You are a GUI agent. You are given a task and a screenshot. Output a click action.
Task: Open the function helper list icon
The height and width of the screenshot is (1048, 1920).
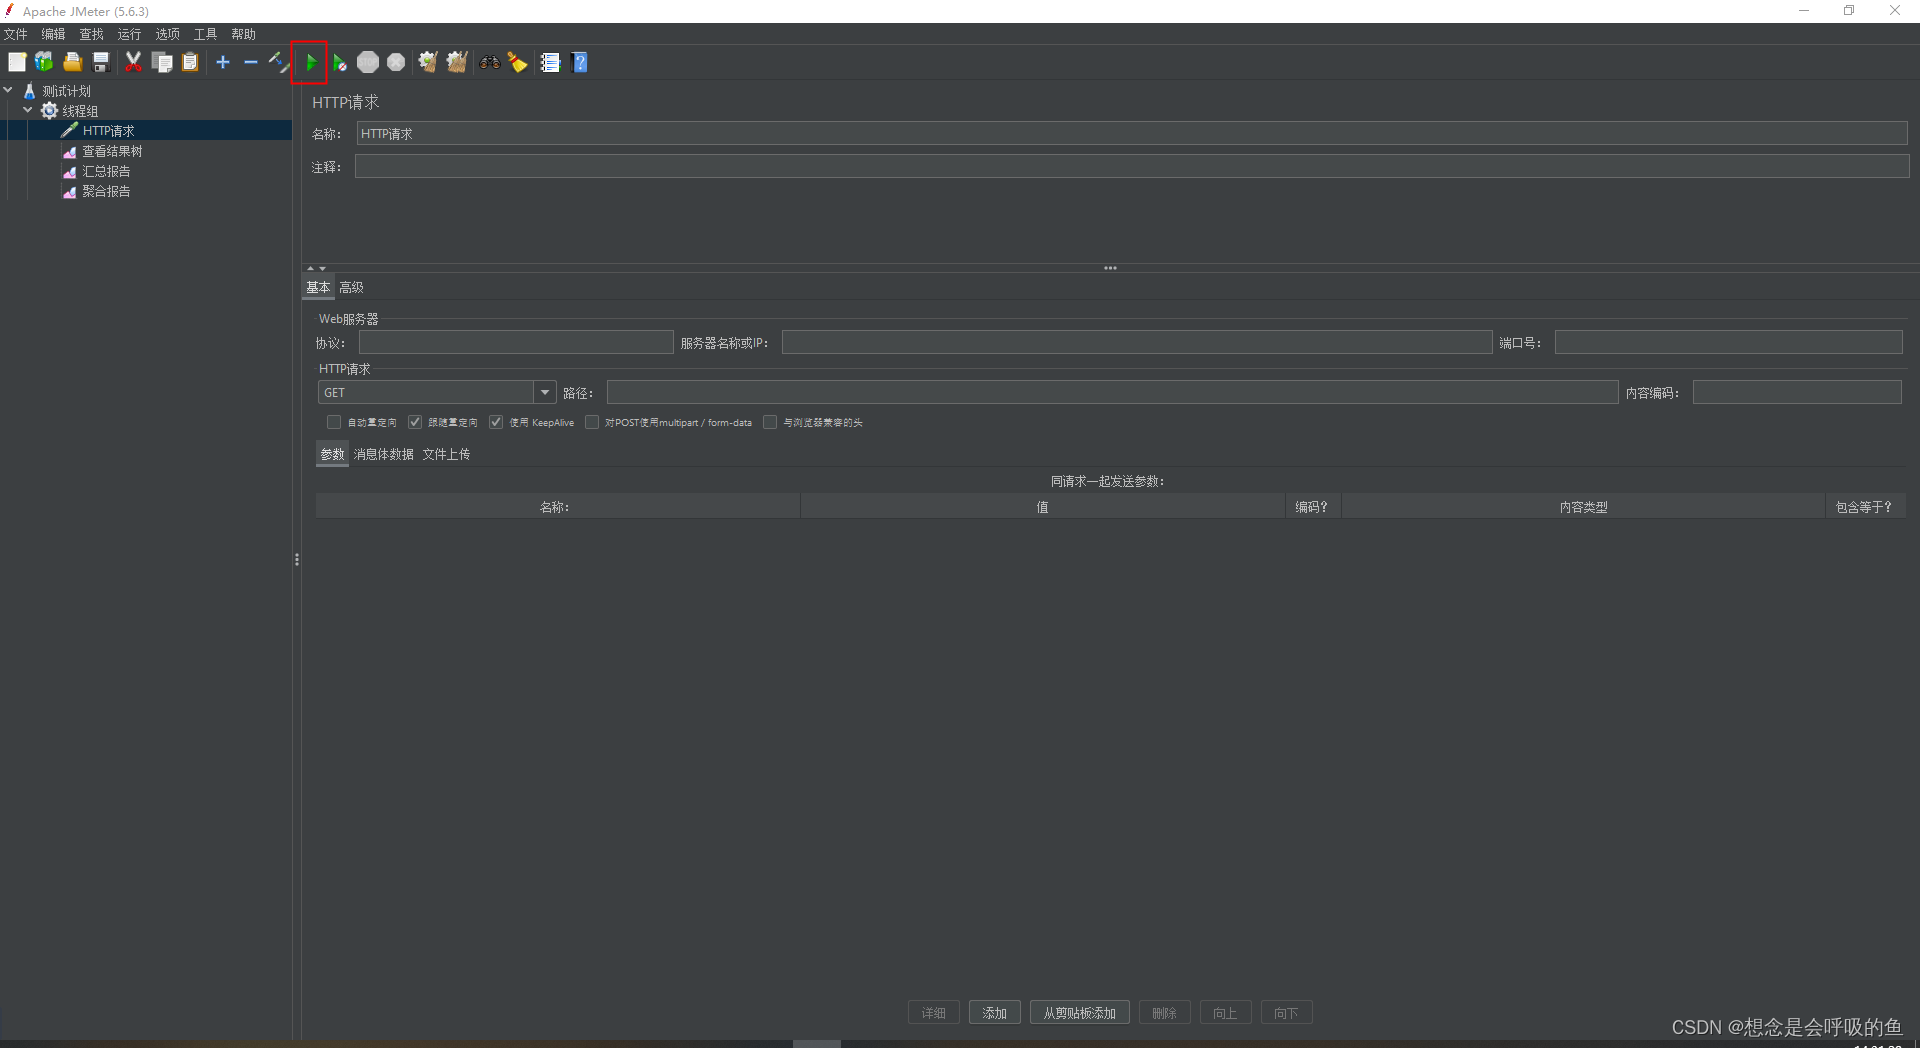[550, 62]
